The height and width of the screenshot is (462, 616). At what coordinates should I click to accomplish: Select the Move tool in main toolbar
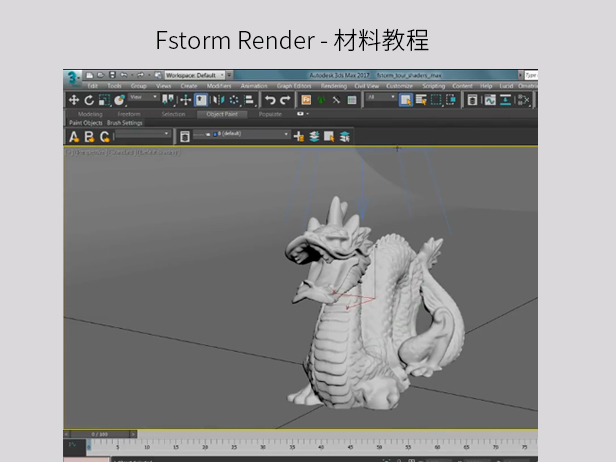(74, 100)
